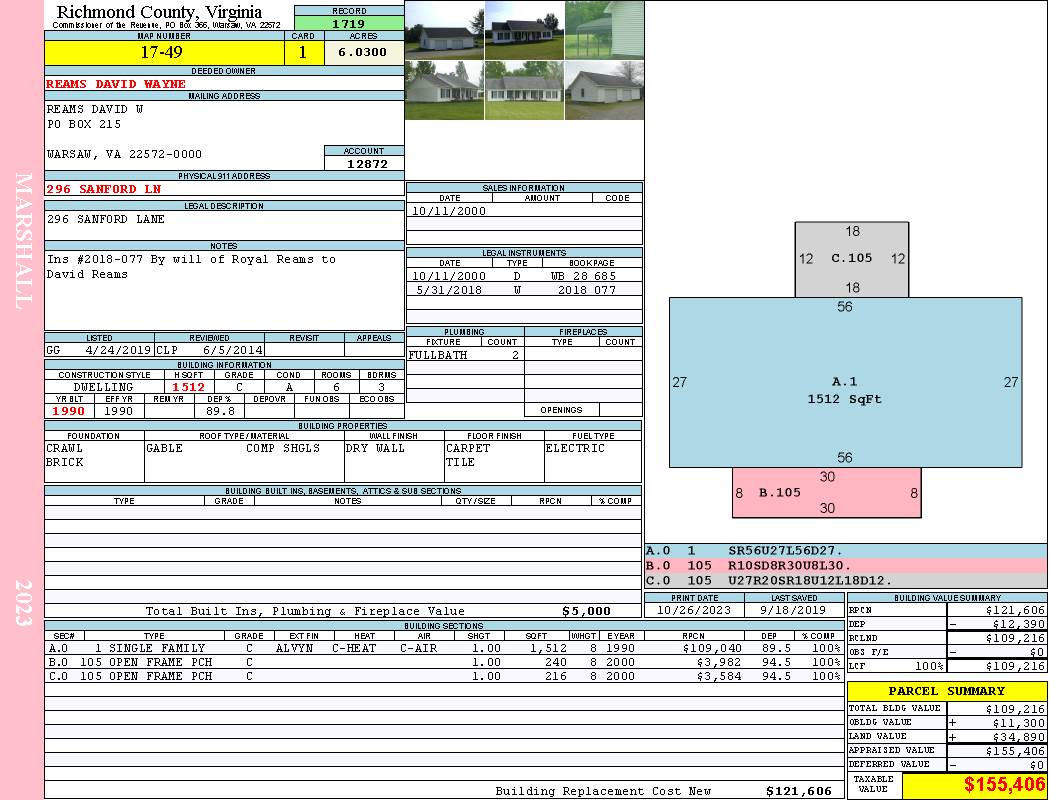Open the top-left house photo thumbnail
Image resolution: width=1050 pixels, height=800 pixels.
pyautogui.click(x=445, y=30)
